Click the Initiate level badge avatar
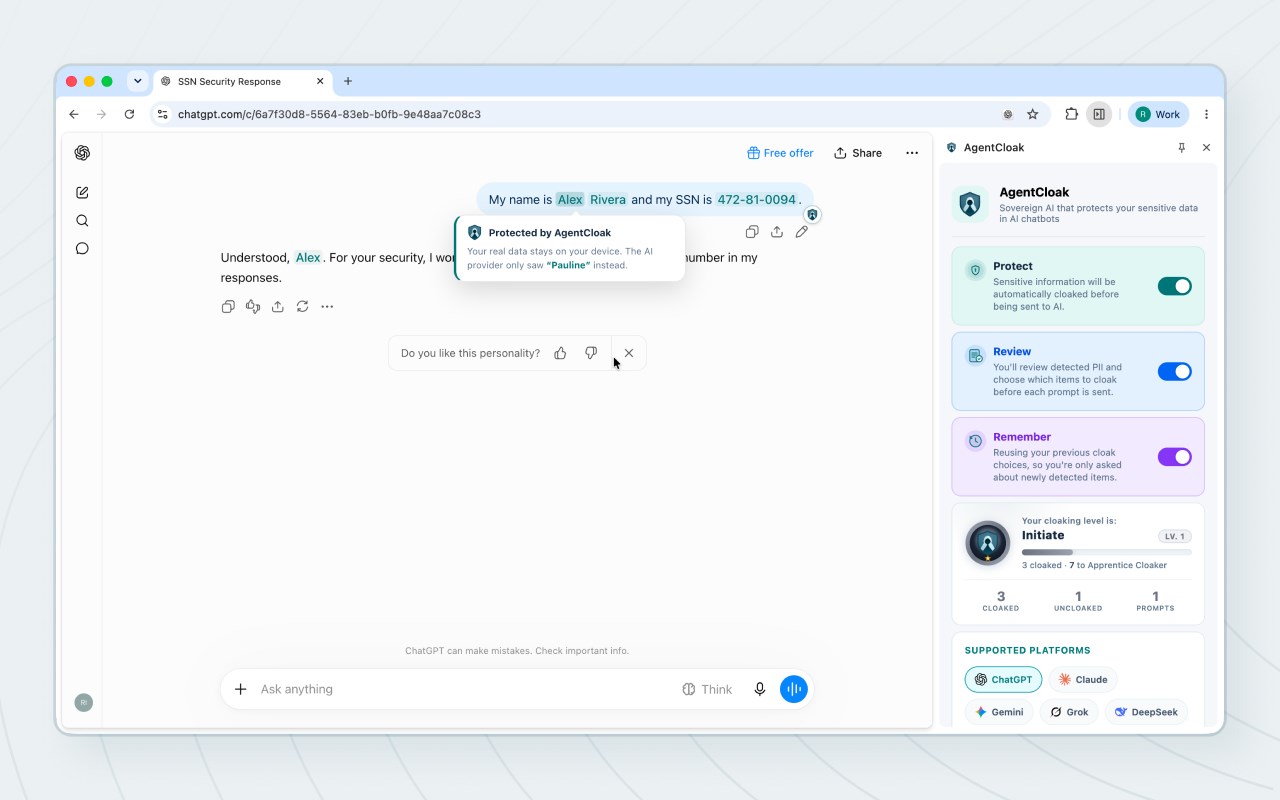 pyautogui.click(x=988, y=544)
